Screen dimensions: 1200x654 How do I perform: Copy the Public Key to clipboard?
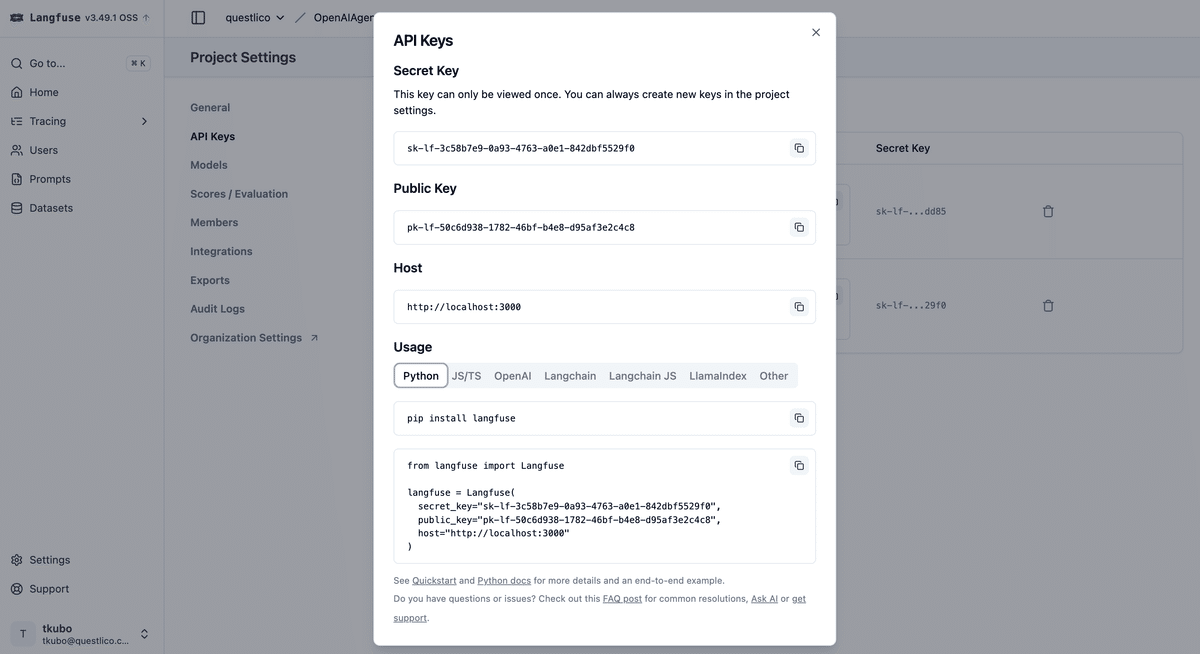[798, 227]
